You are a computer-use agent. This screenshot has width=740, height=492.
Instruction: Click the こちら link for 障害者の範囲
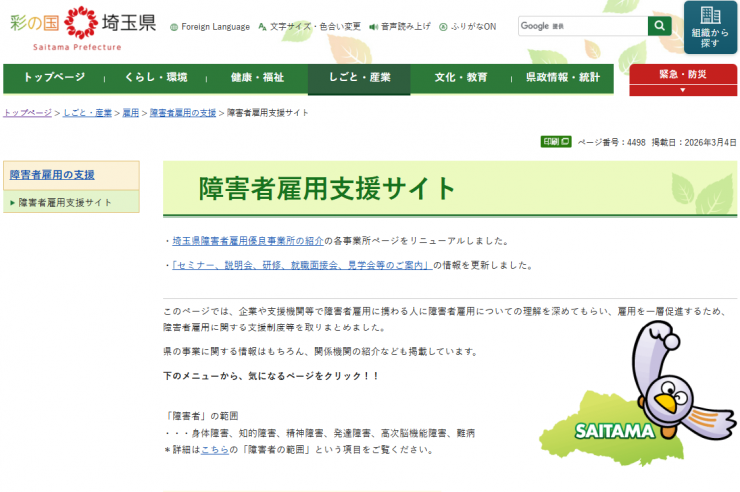(214, 450)
